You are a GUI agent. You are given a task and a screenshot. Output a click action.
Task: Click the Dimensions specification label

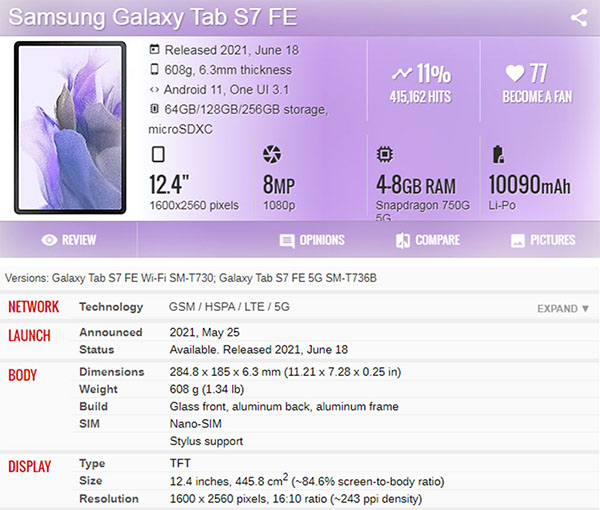pos(112,372)
